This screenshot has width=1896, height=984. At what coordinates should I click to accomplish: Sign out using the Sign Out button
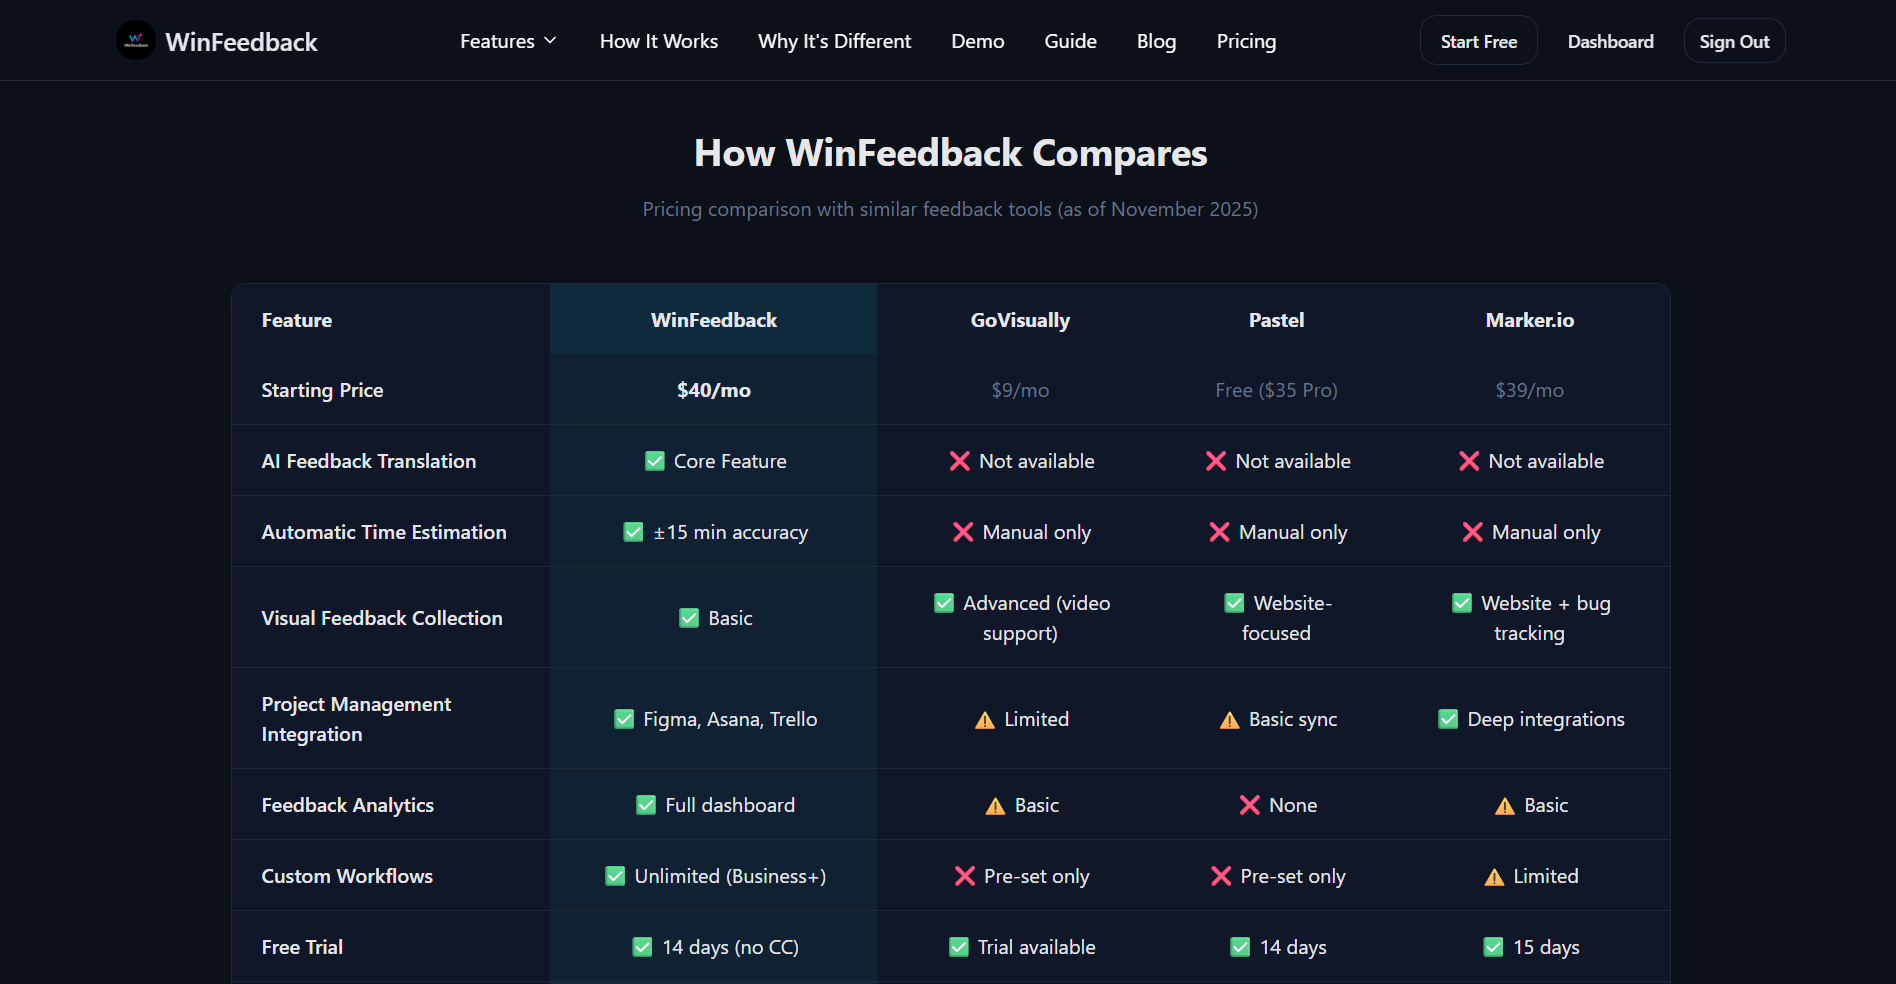1734,40
